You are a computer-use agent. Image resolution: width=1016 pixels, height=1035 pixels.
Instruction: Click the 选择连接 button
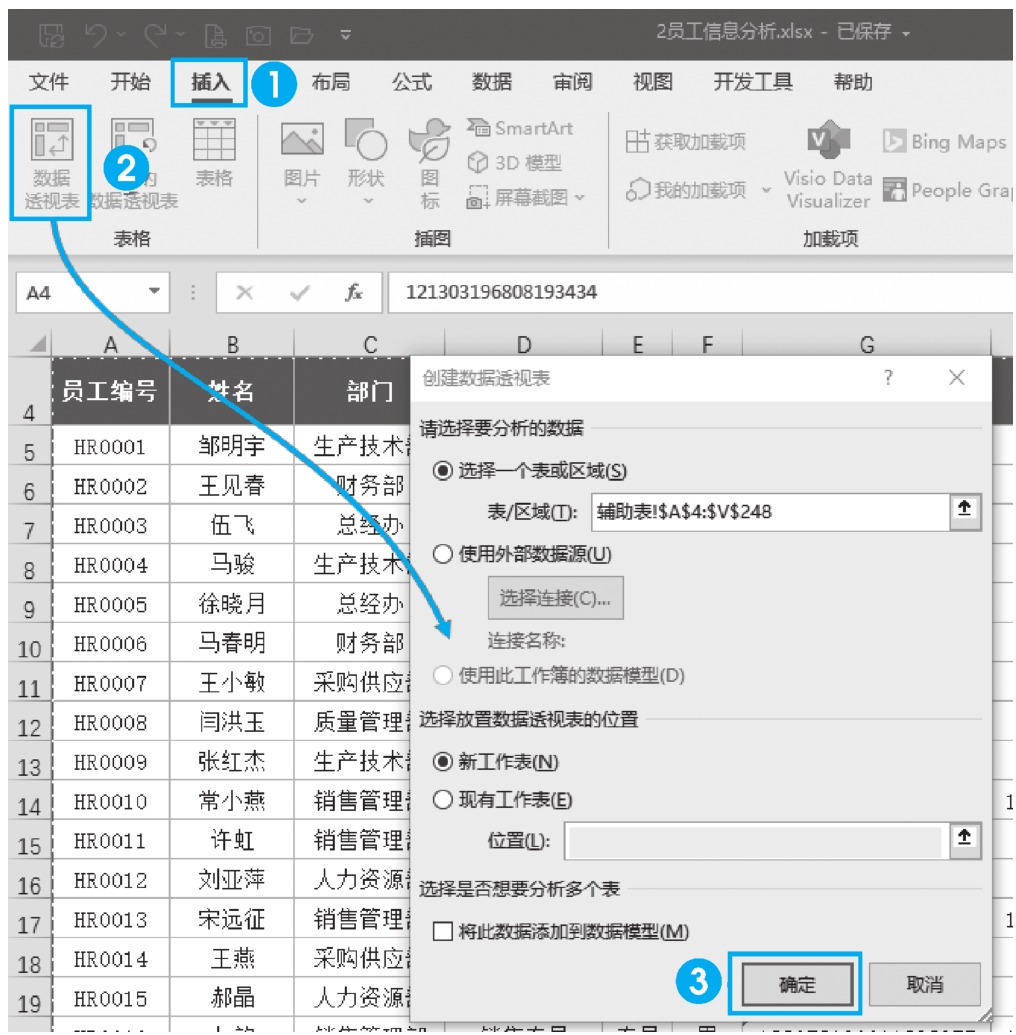coord(555,598)
